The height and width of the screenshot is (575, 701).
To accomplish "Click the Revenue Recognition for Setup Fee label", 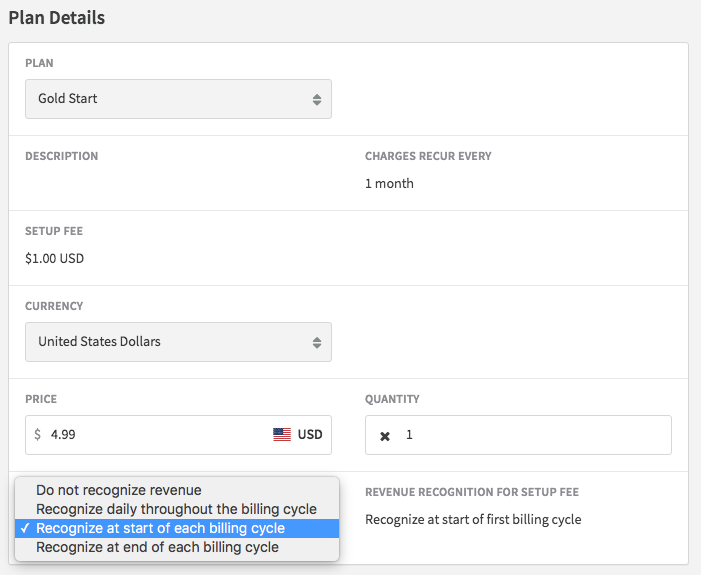I will point(472,492).
